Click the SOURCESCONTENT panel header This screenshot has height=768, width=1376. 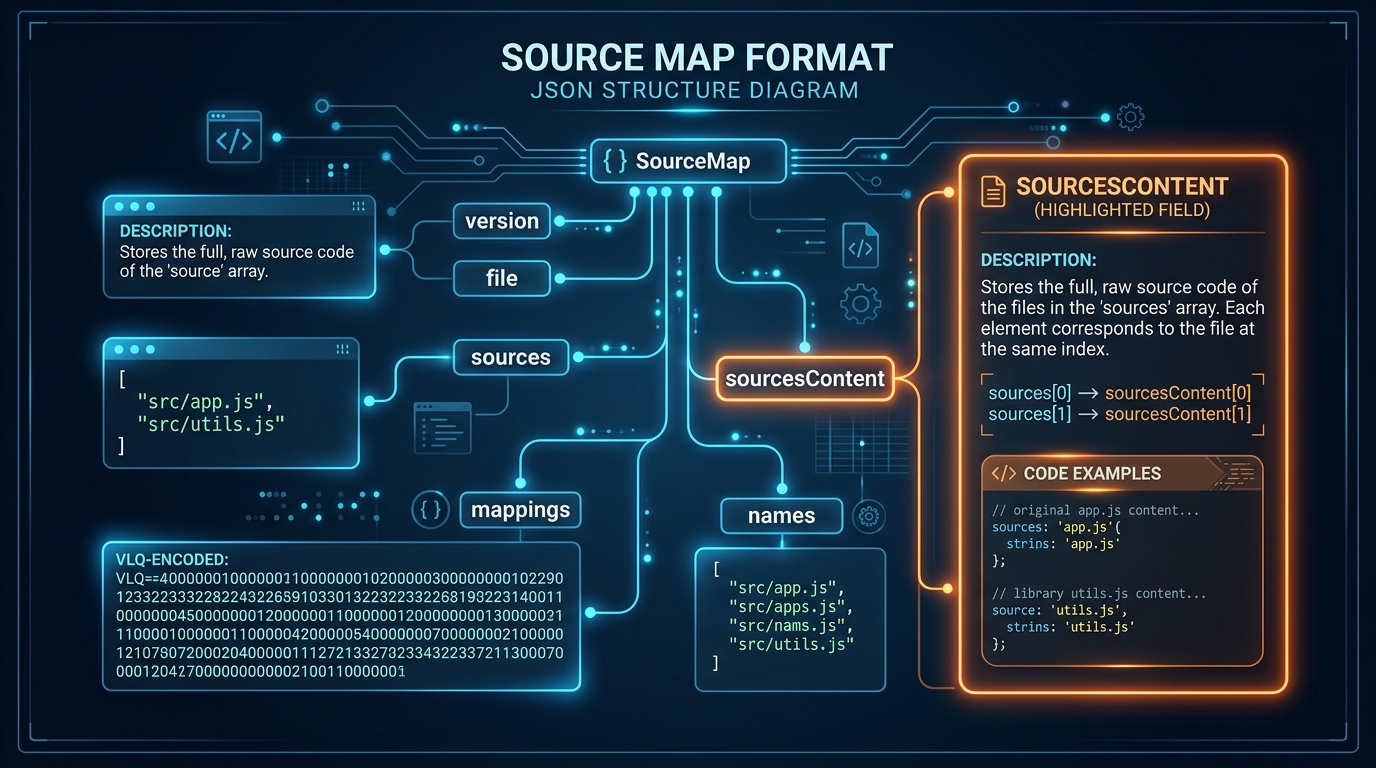pyautogui.click(x=1121, y=187)
